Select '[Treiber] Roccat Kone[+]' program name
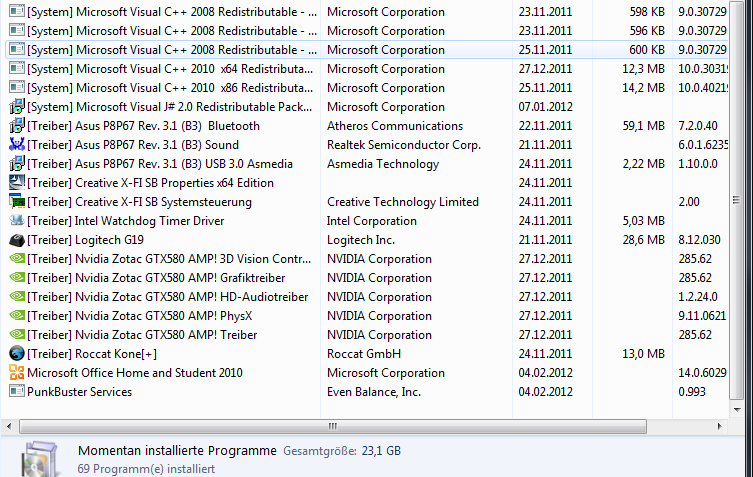Screen dimensions: 753x477 (x=92, y=354)
